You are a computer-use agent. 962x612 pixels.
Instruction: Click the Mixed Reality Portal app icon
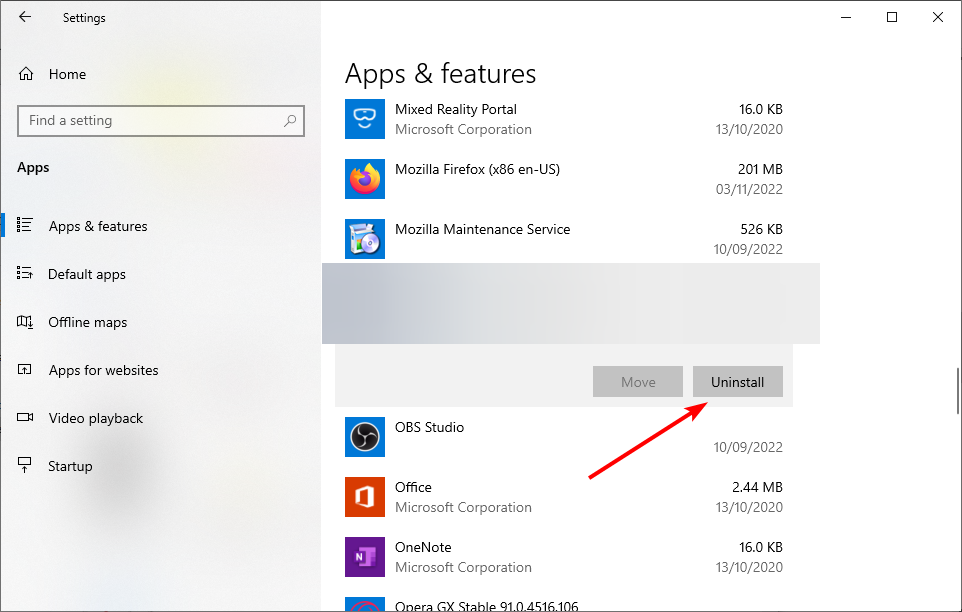[x=364, y=119]
